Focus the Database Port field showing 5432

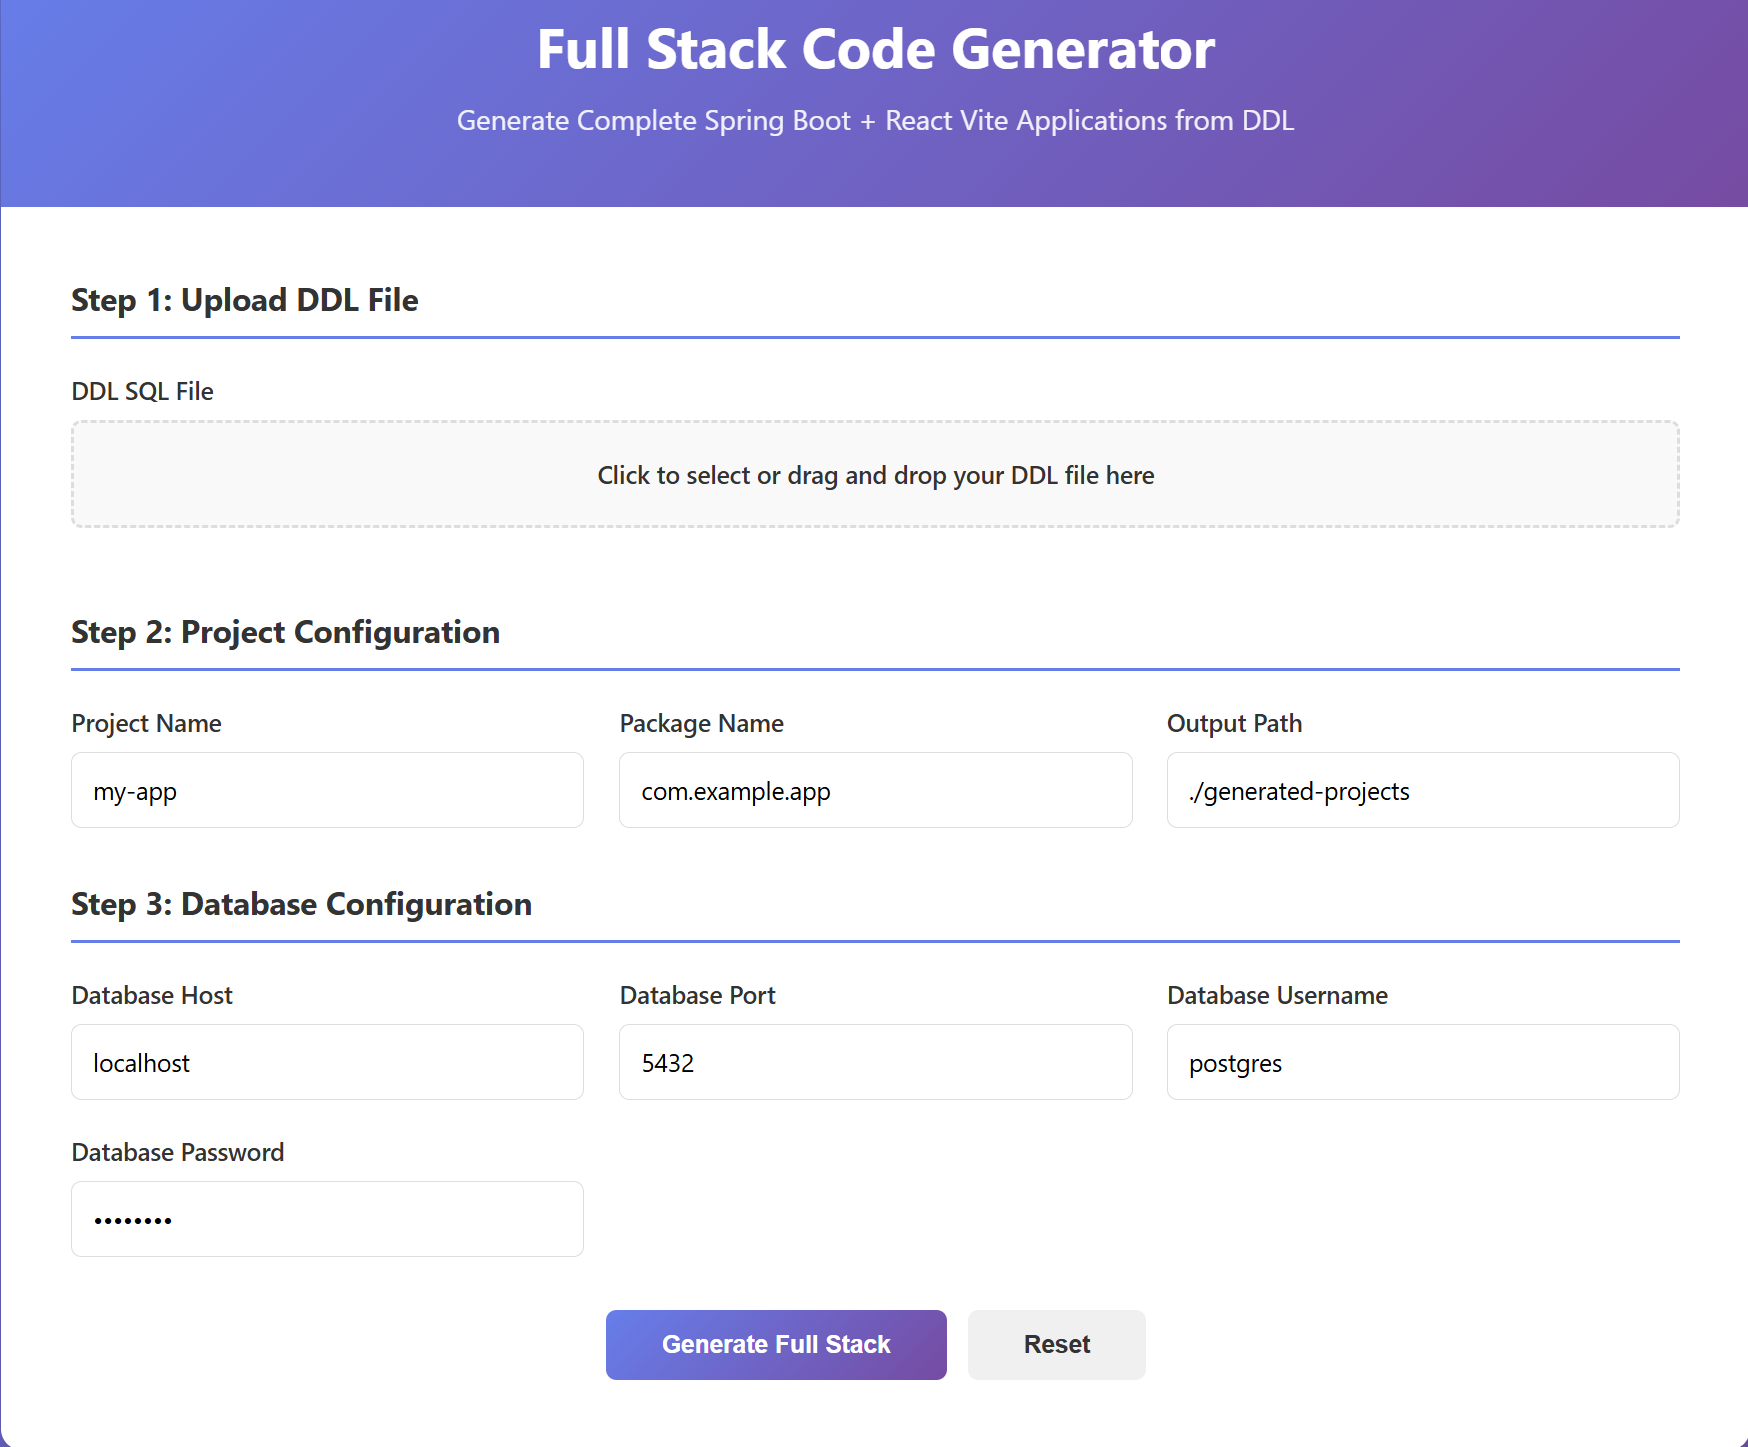coord(875,1062)
